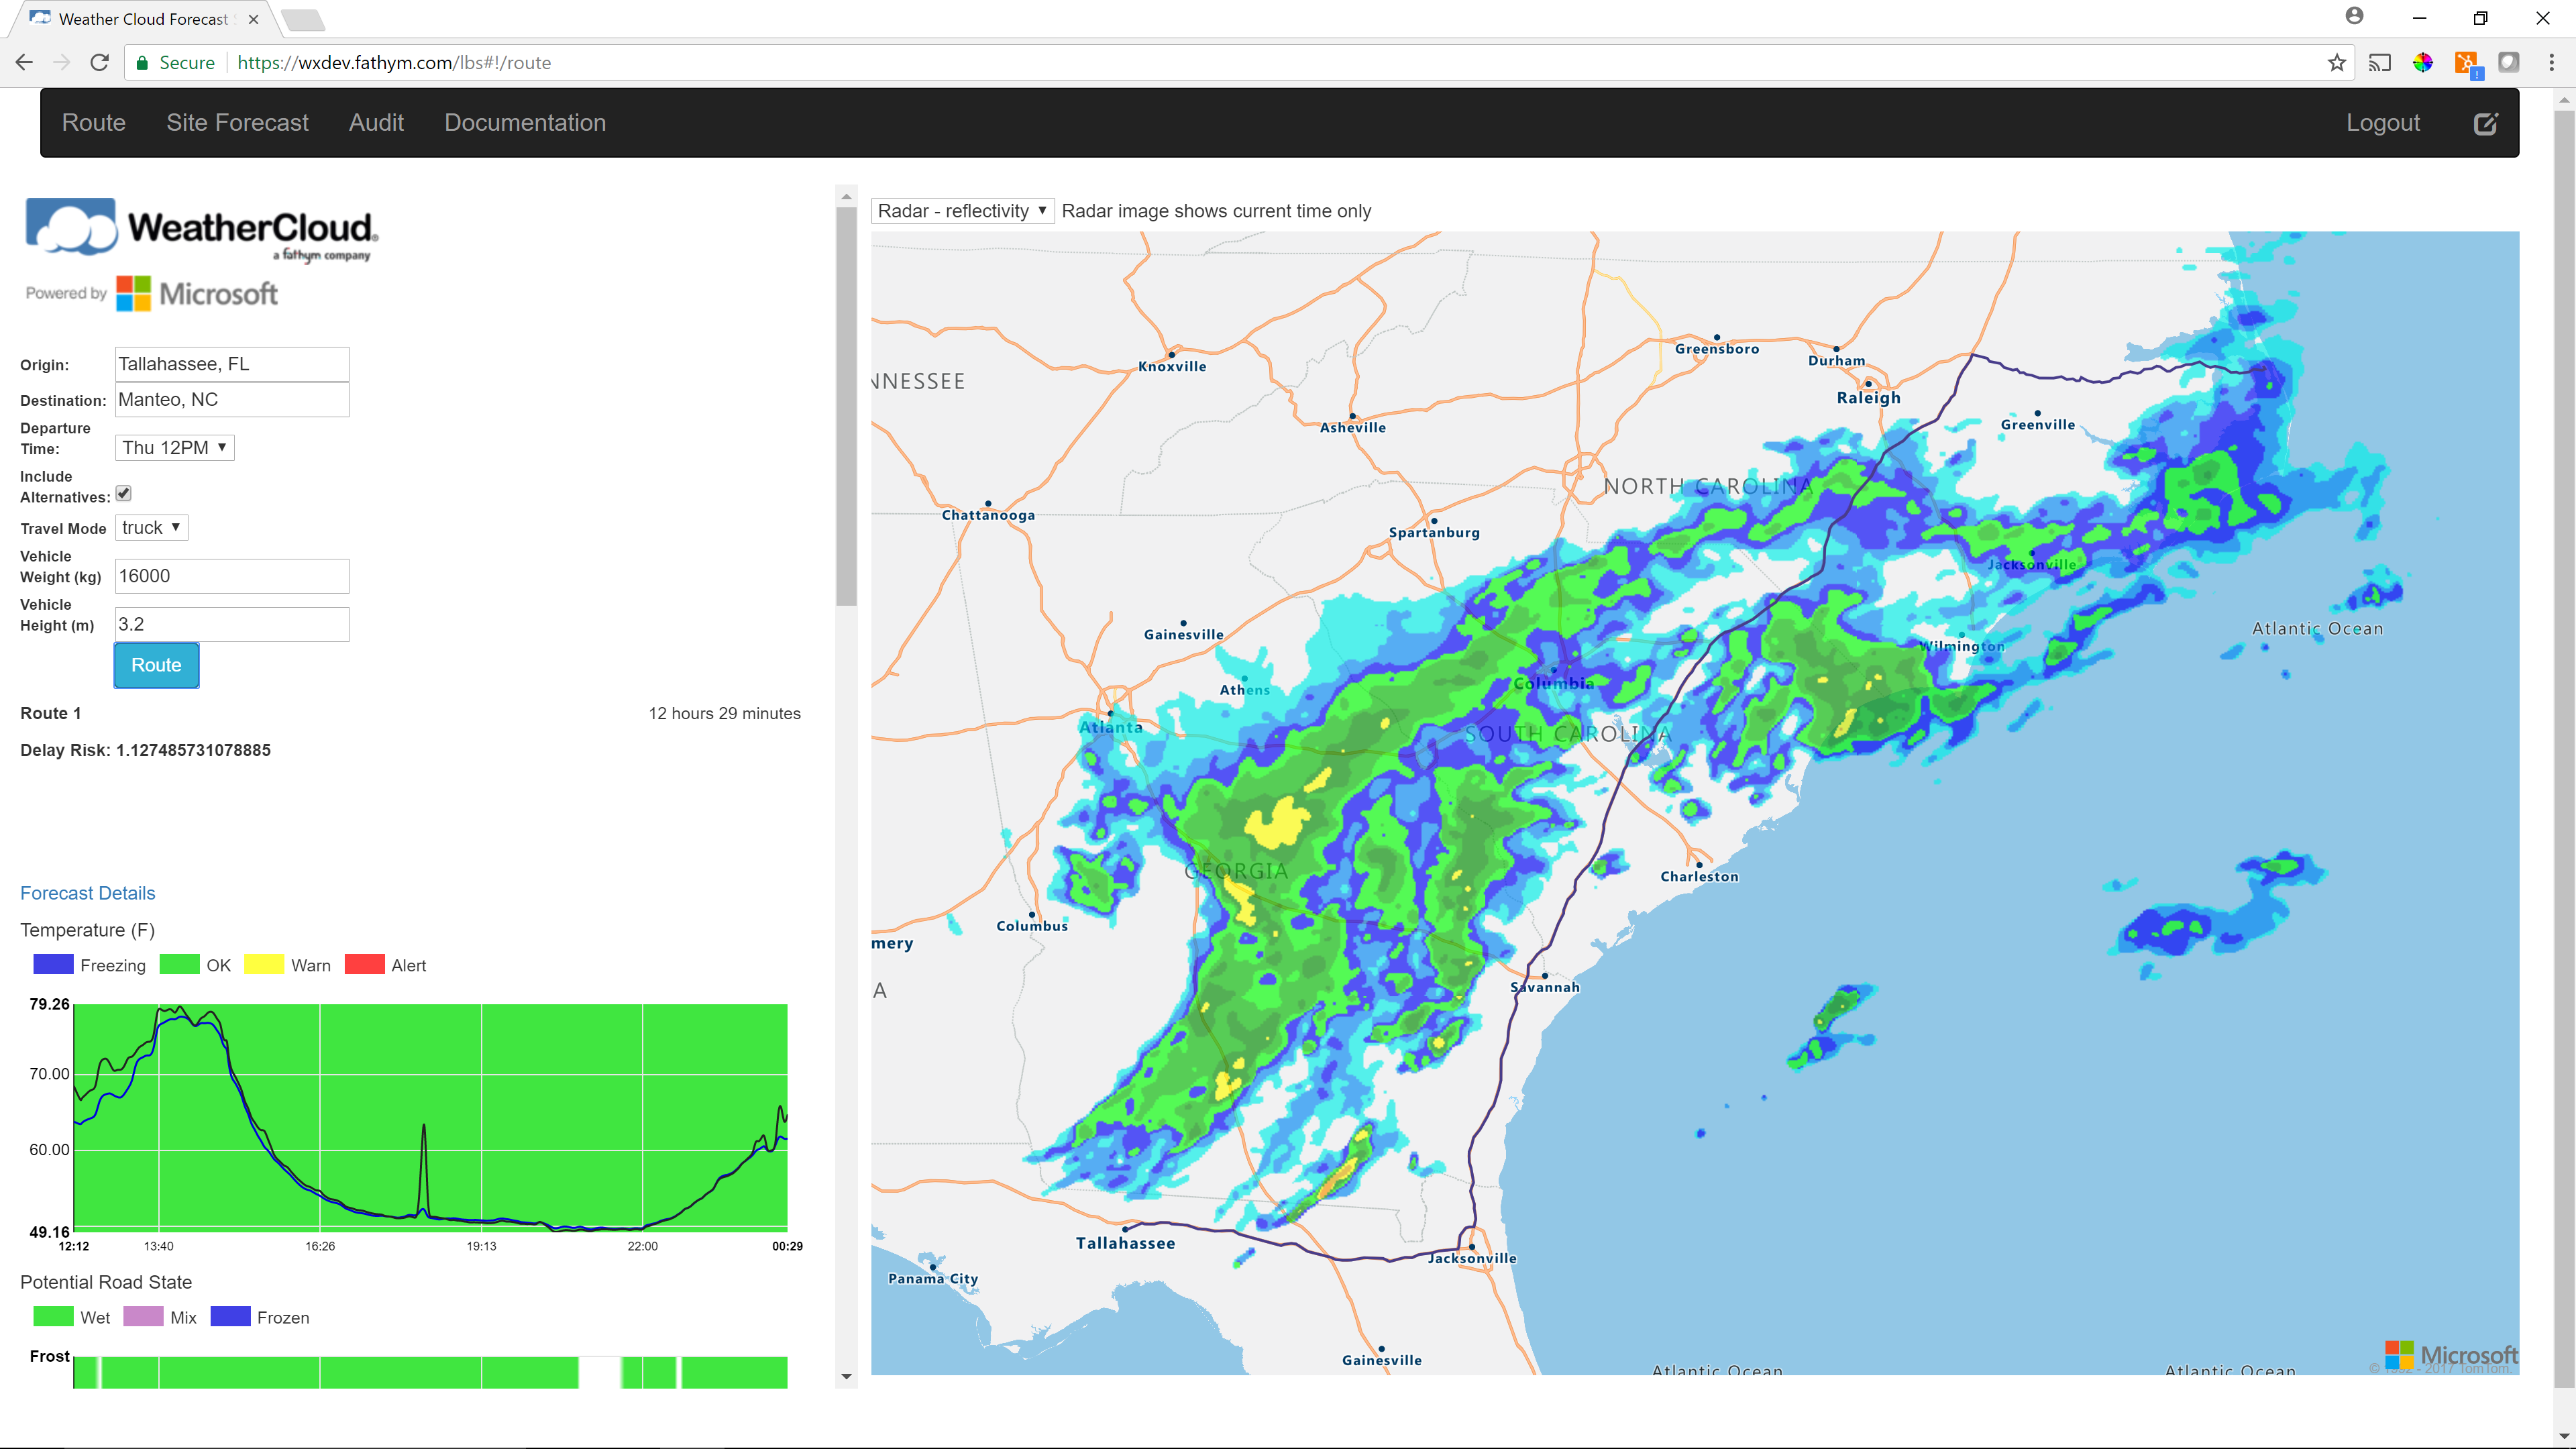The height and width of the screenshot is (1449, 2576).
Task: Click left panel scroll up arrow
Action: (x=847, y=196)
